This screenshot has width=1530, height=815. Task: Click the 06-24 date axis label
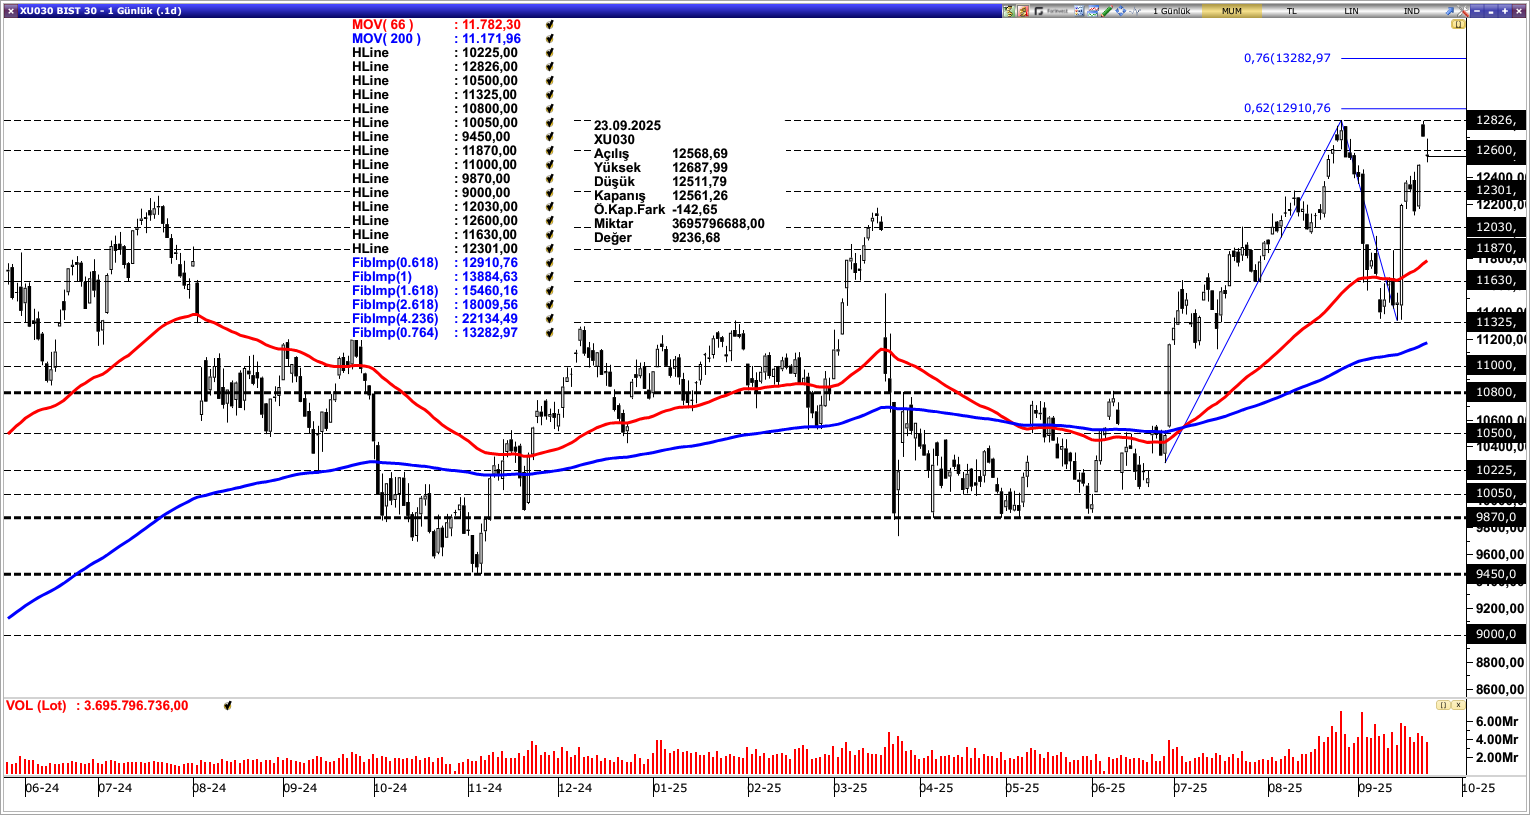click(42, 788)
